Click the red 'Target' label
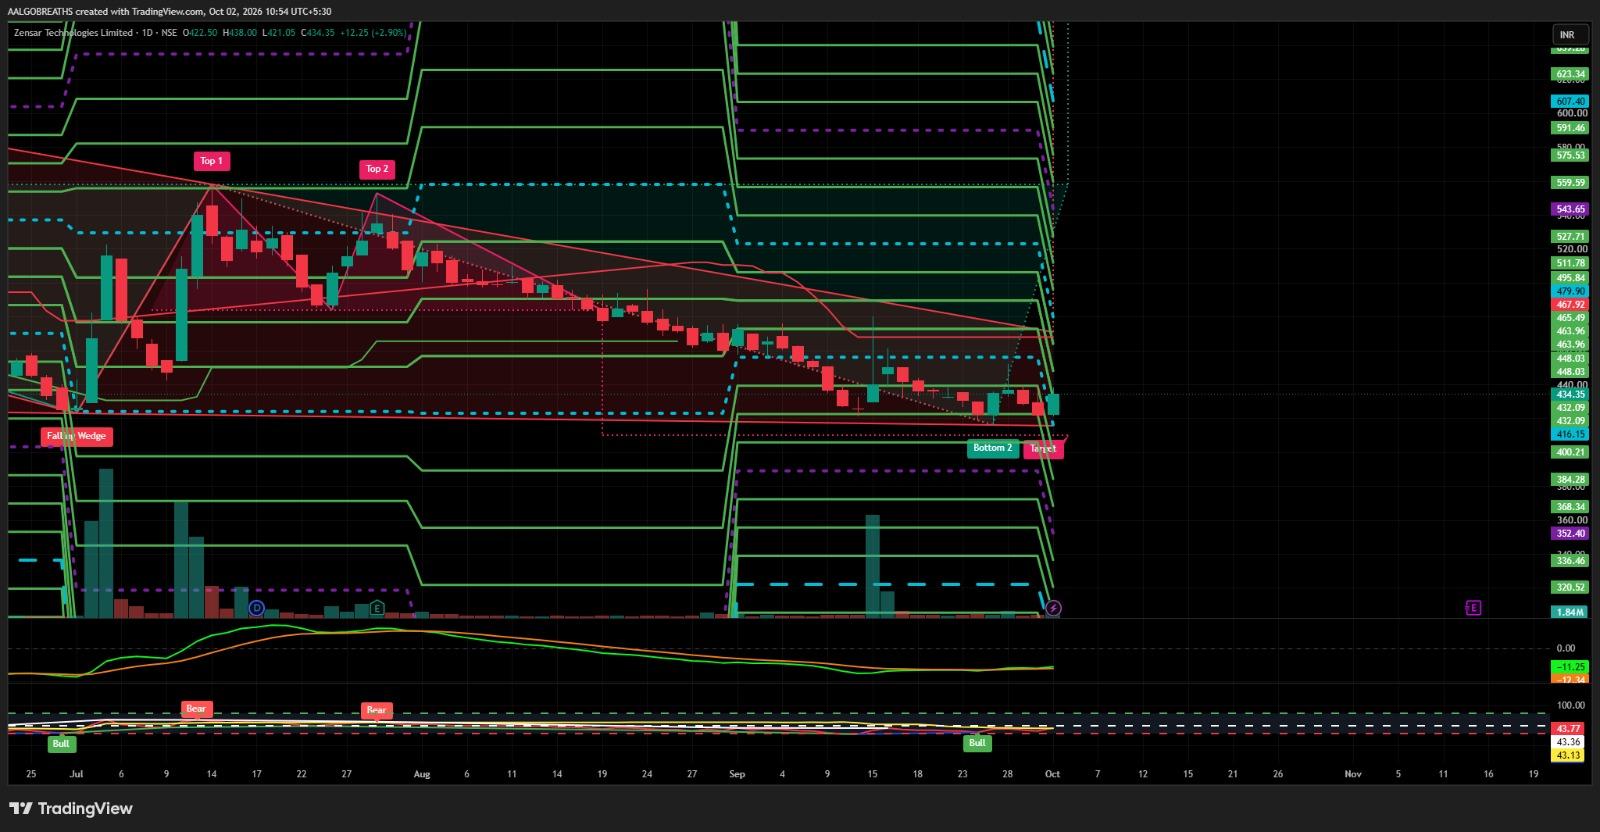This screenshot has width=1600, height=832. pyautogui.click(x=1043, y=449)
